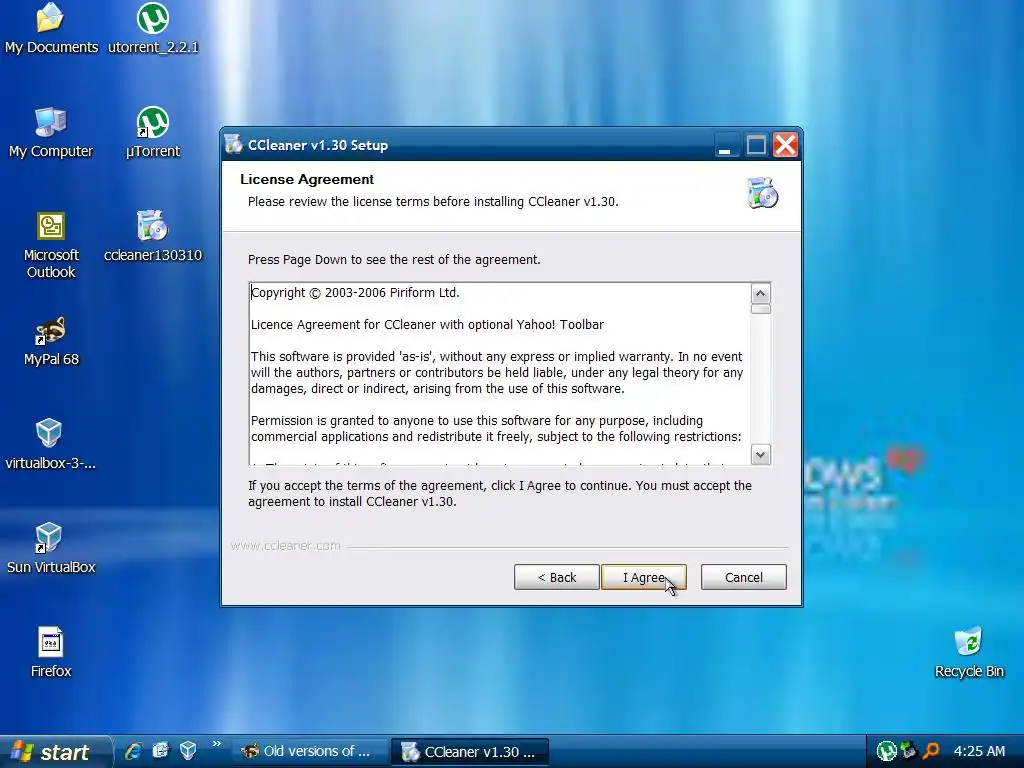
Task: Select the Firefox desktop icon
Action: coord(51,653)
